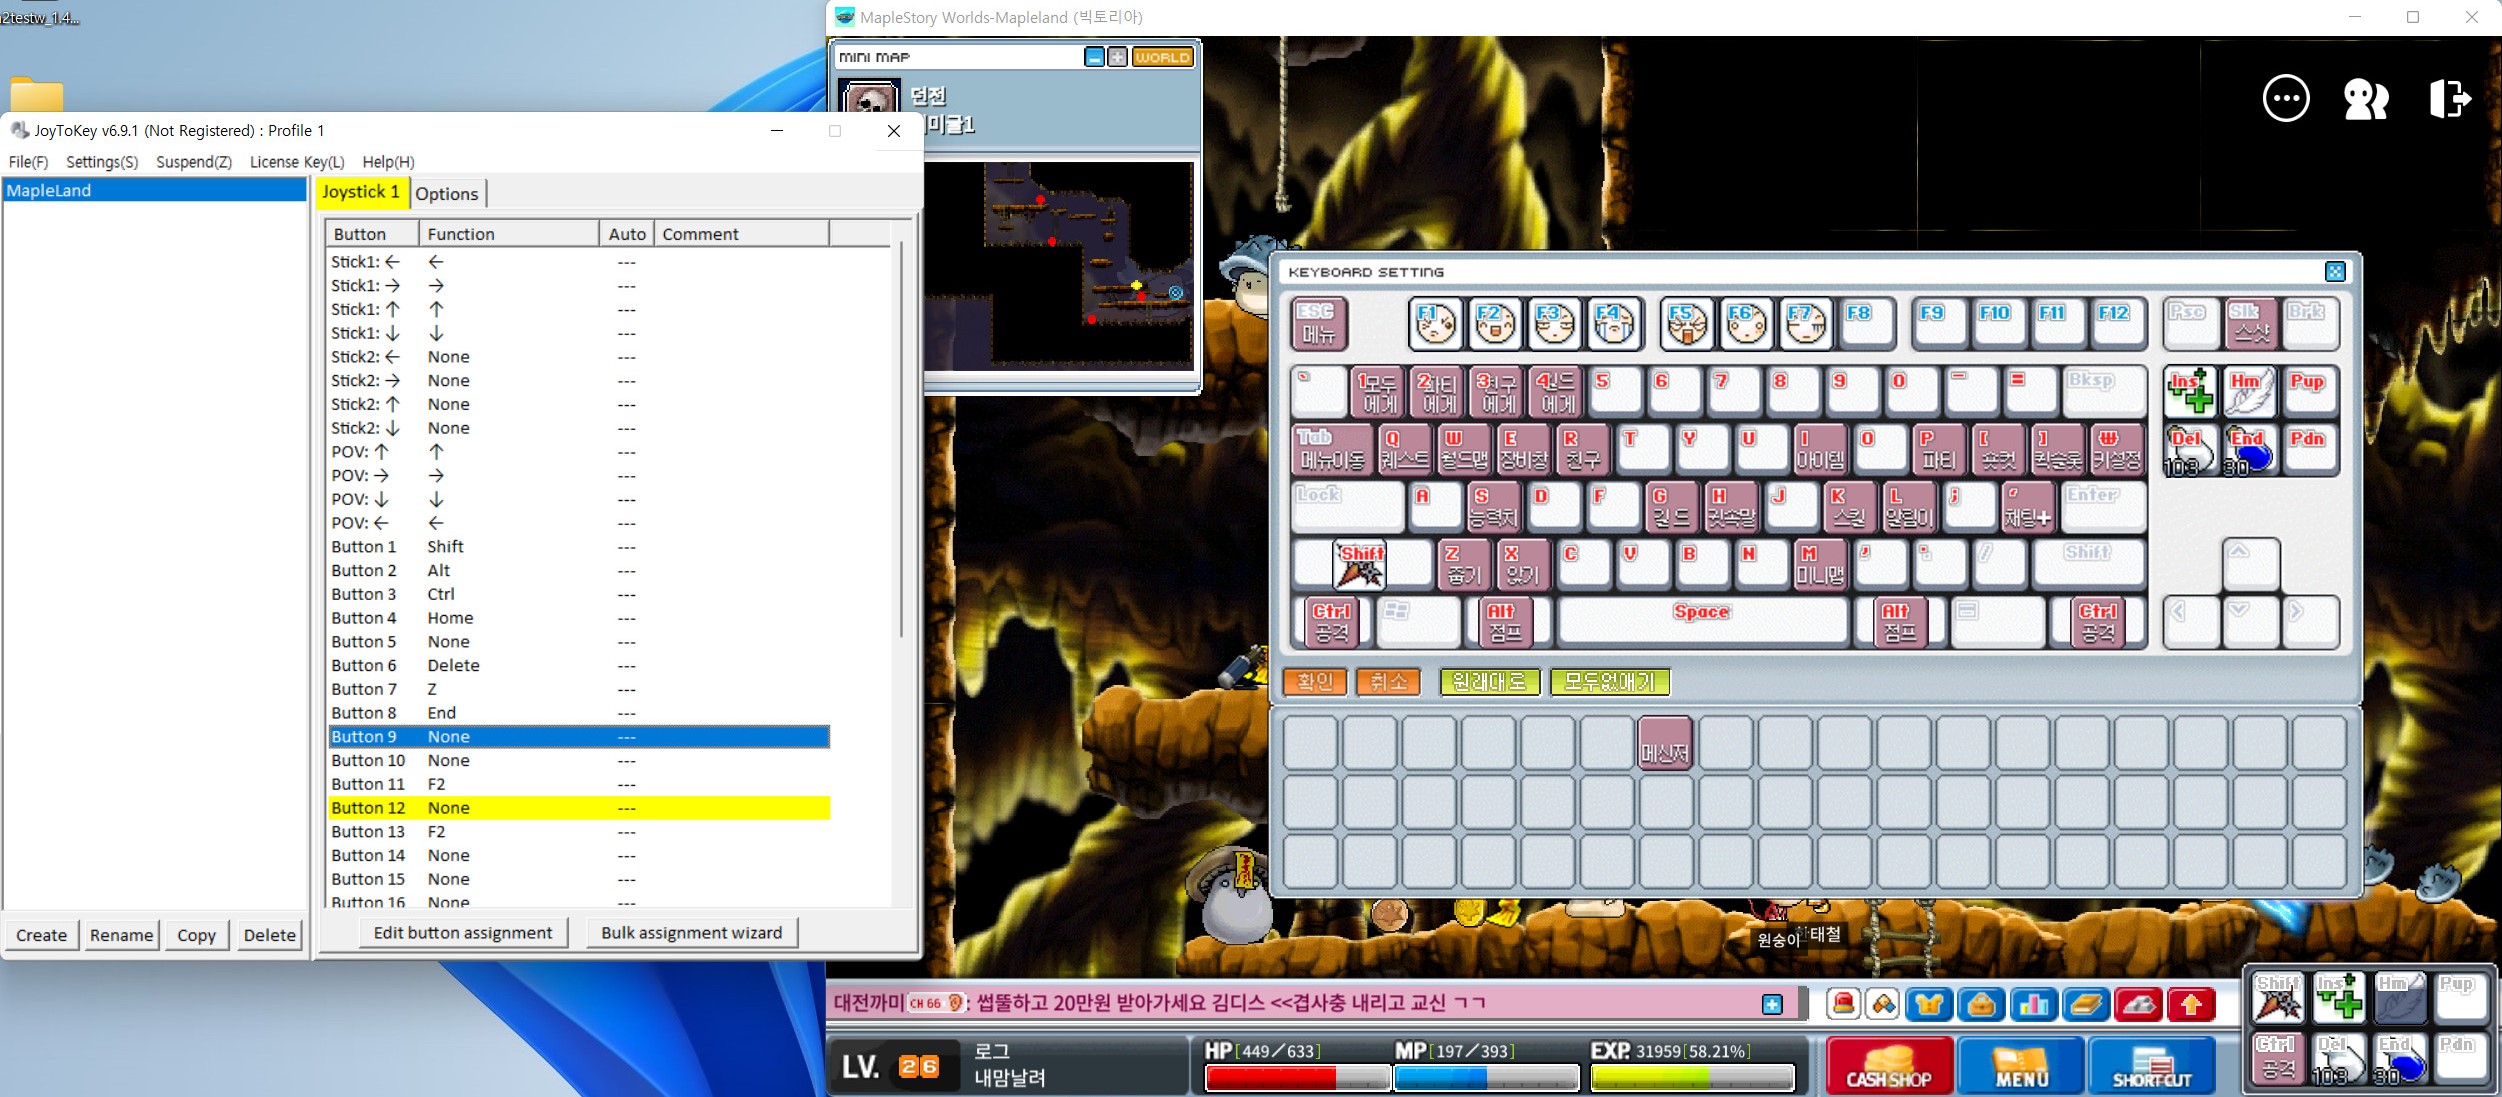
Task: Click the Function column header
Action: click(509, 234)
